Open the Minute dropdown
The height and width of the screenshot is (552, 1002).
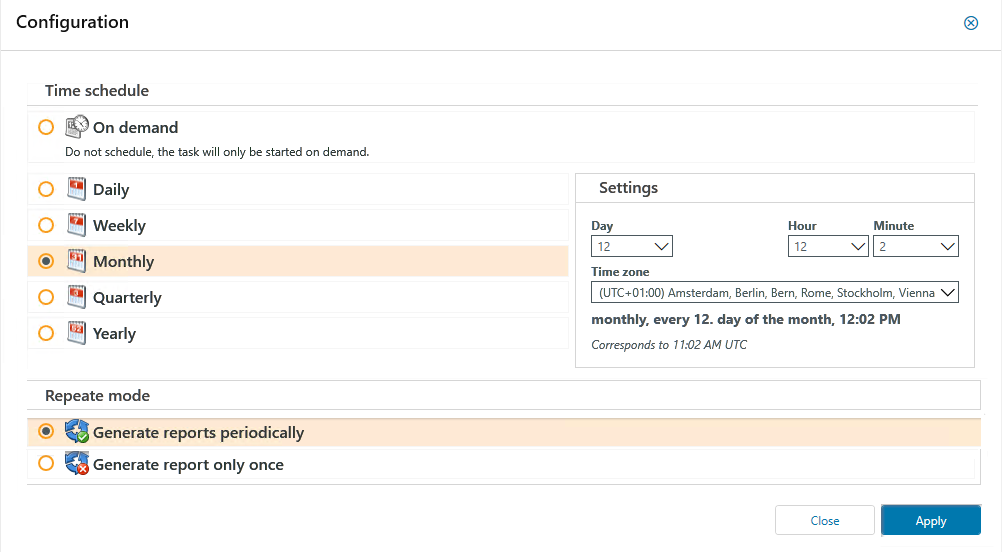click(x=916, y=246)
